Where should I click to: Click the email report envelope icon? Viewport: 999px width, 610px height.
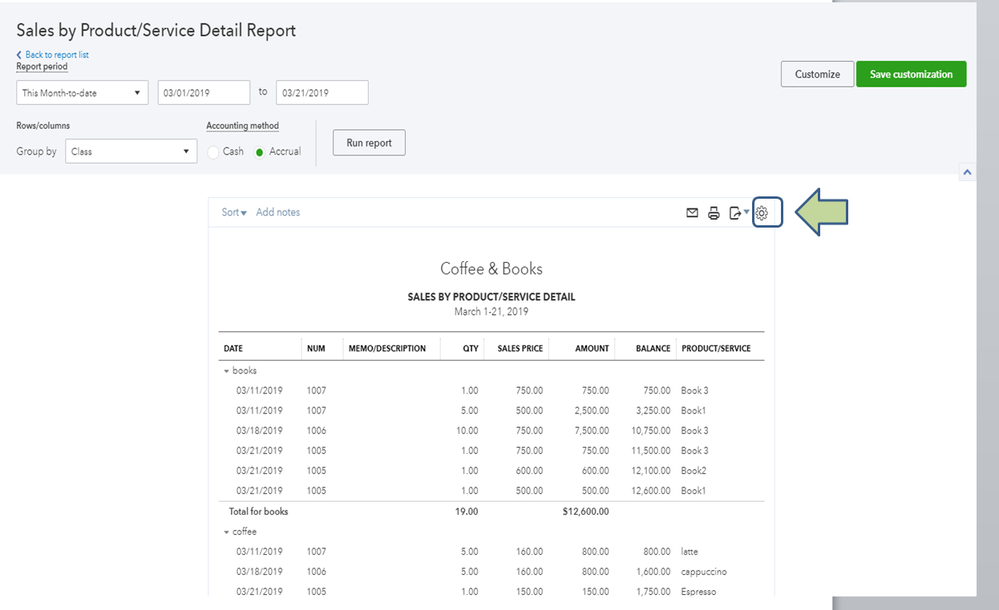point(692,213)
